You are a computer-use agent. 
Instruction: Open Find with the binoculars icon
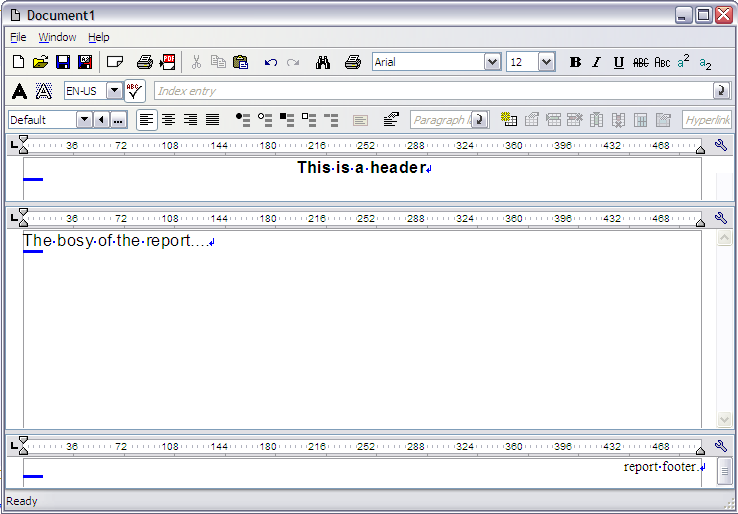coord(323,62)
